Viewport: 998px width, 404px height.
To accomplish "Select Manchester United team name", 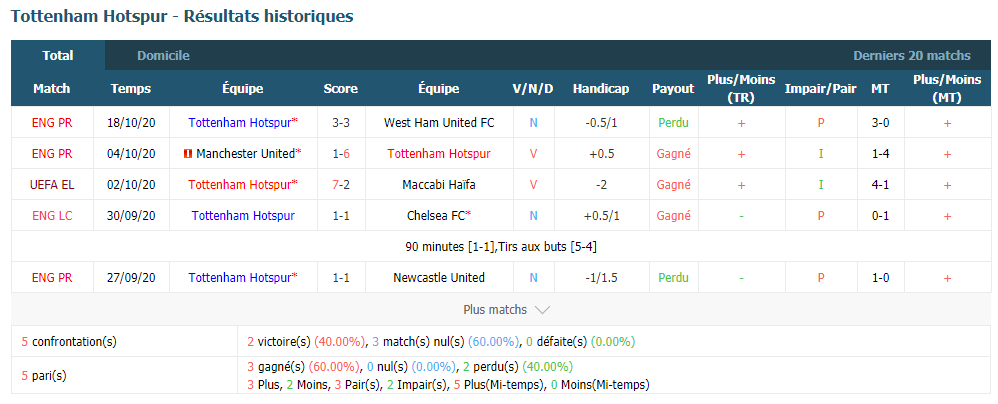I will pyautogui.click(x=246, y=154).
